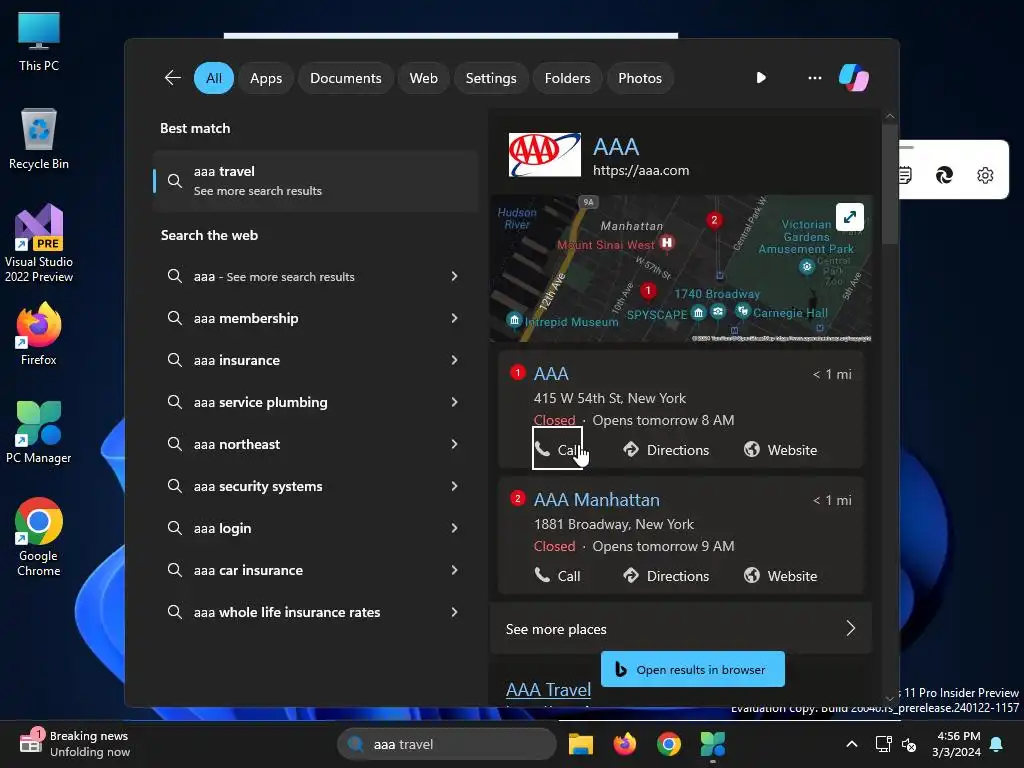Click the muted volume icon in tray

908,744
